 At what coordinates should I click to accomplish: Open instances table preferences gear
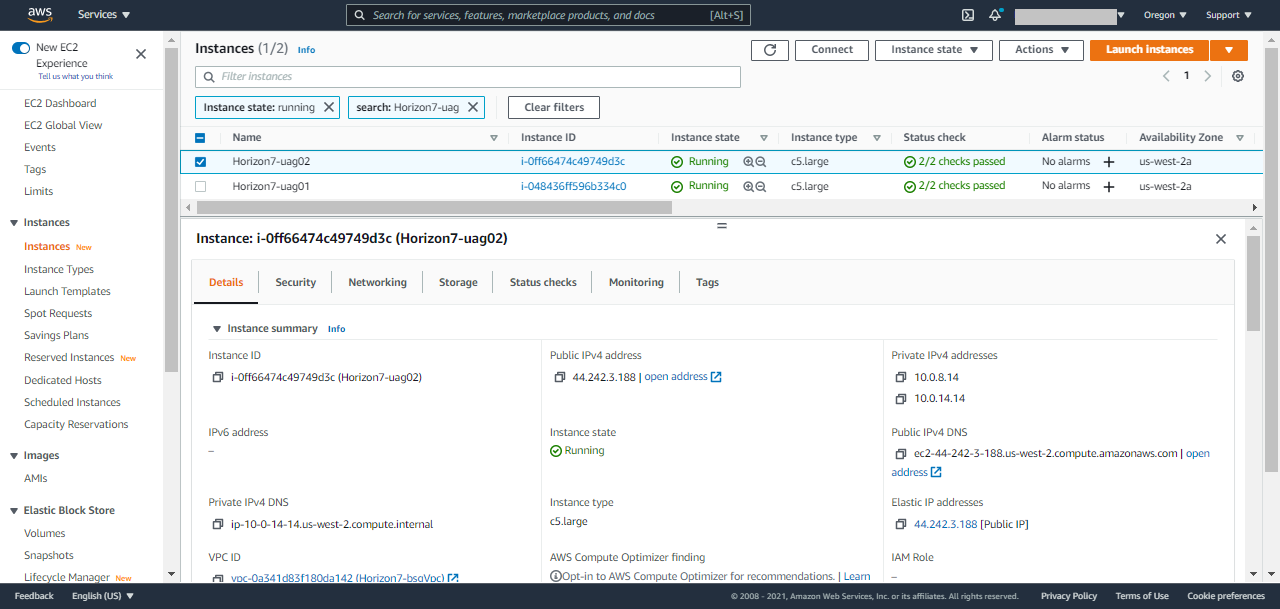pos(1238,75)
